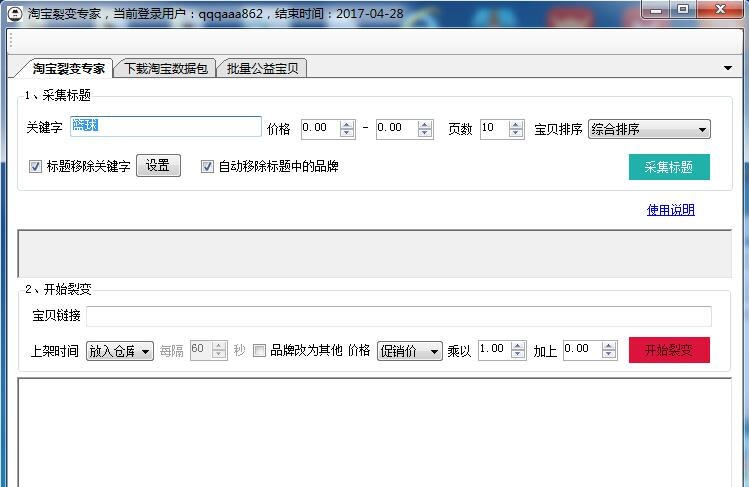
Task: Open 批量公益宝贝 tab
Action: [x=262, y=68]
